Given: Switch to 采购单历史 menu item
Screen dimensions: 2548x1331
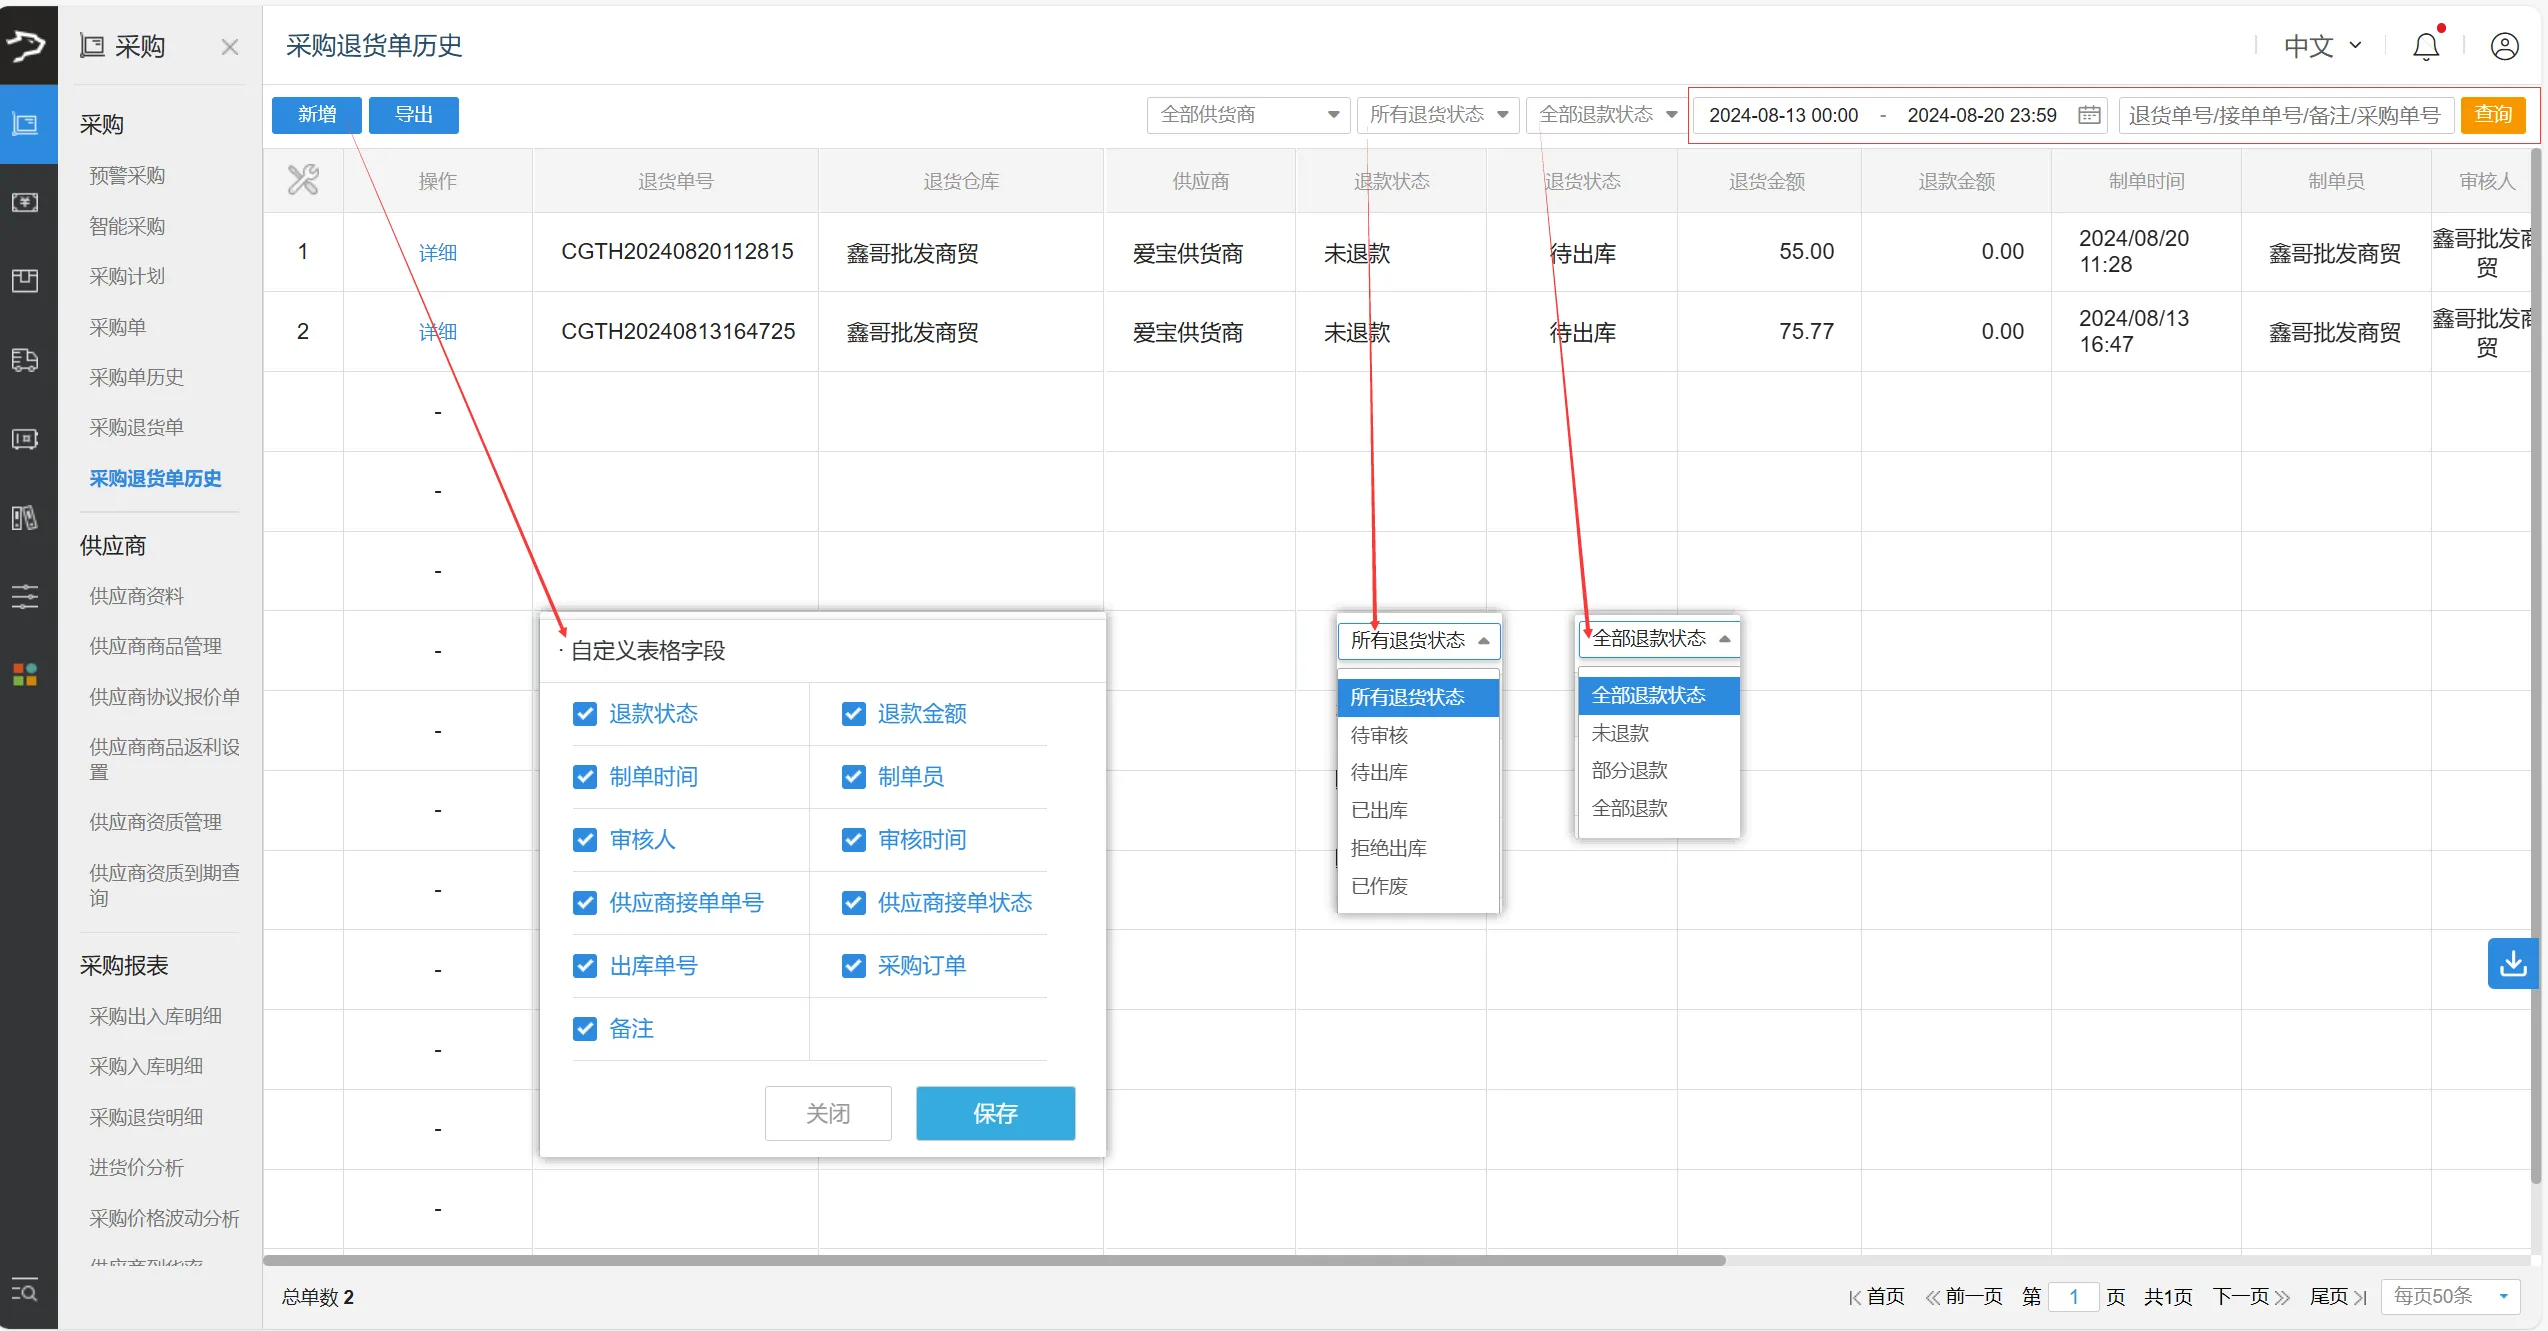Looking at the screenshot, I should point(135,377).
